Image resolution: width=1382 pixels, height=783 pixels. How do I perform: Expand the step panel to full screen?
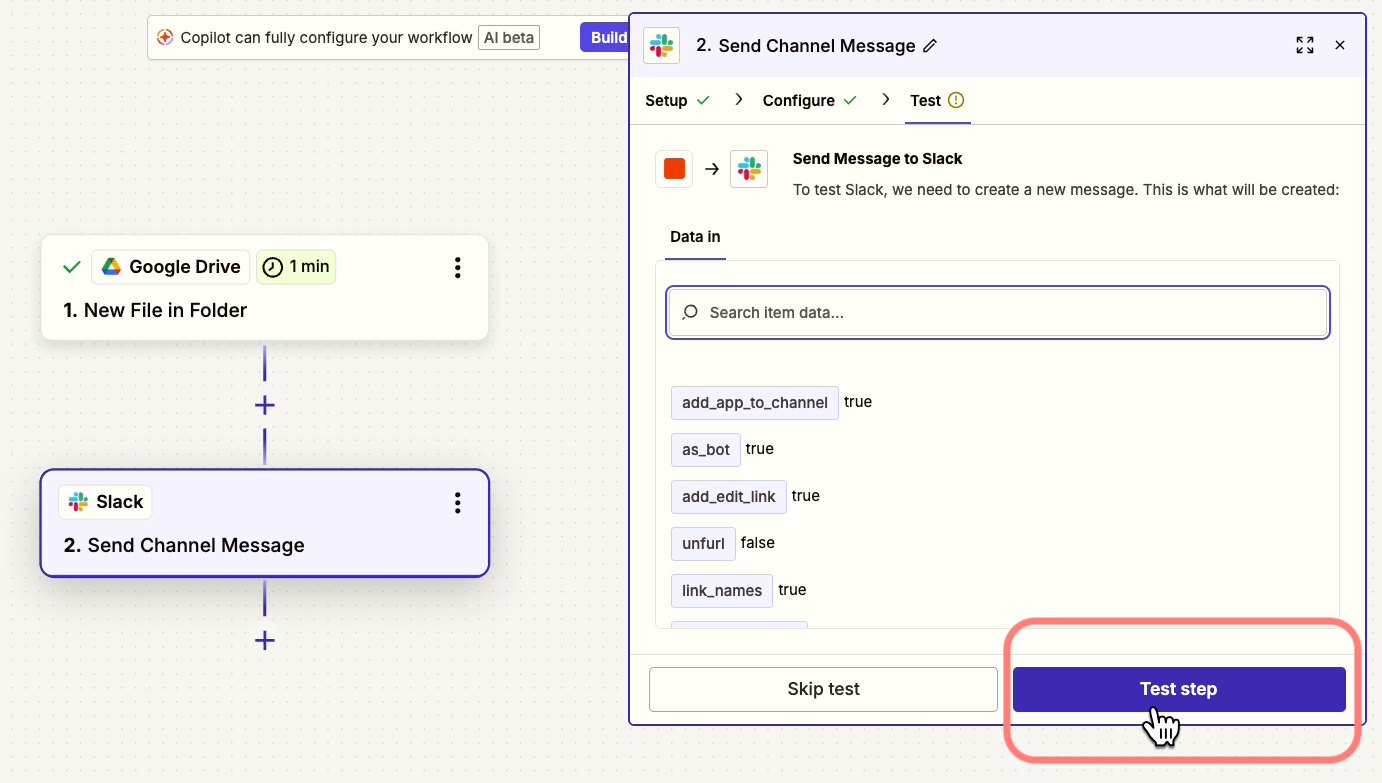click(x=1305, y=45)
